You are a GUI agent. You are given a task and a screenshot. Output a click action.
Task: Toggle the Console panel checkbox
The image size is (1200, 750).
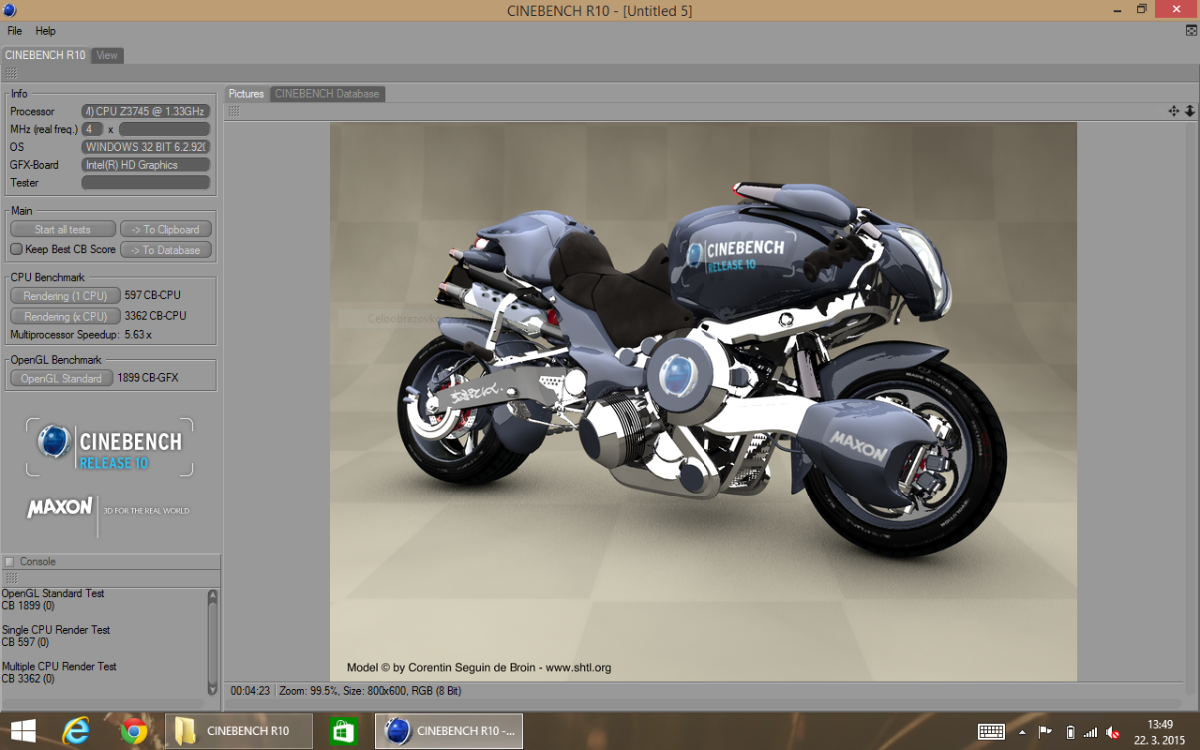(9, 562)
